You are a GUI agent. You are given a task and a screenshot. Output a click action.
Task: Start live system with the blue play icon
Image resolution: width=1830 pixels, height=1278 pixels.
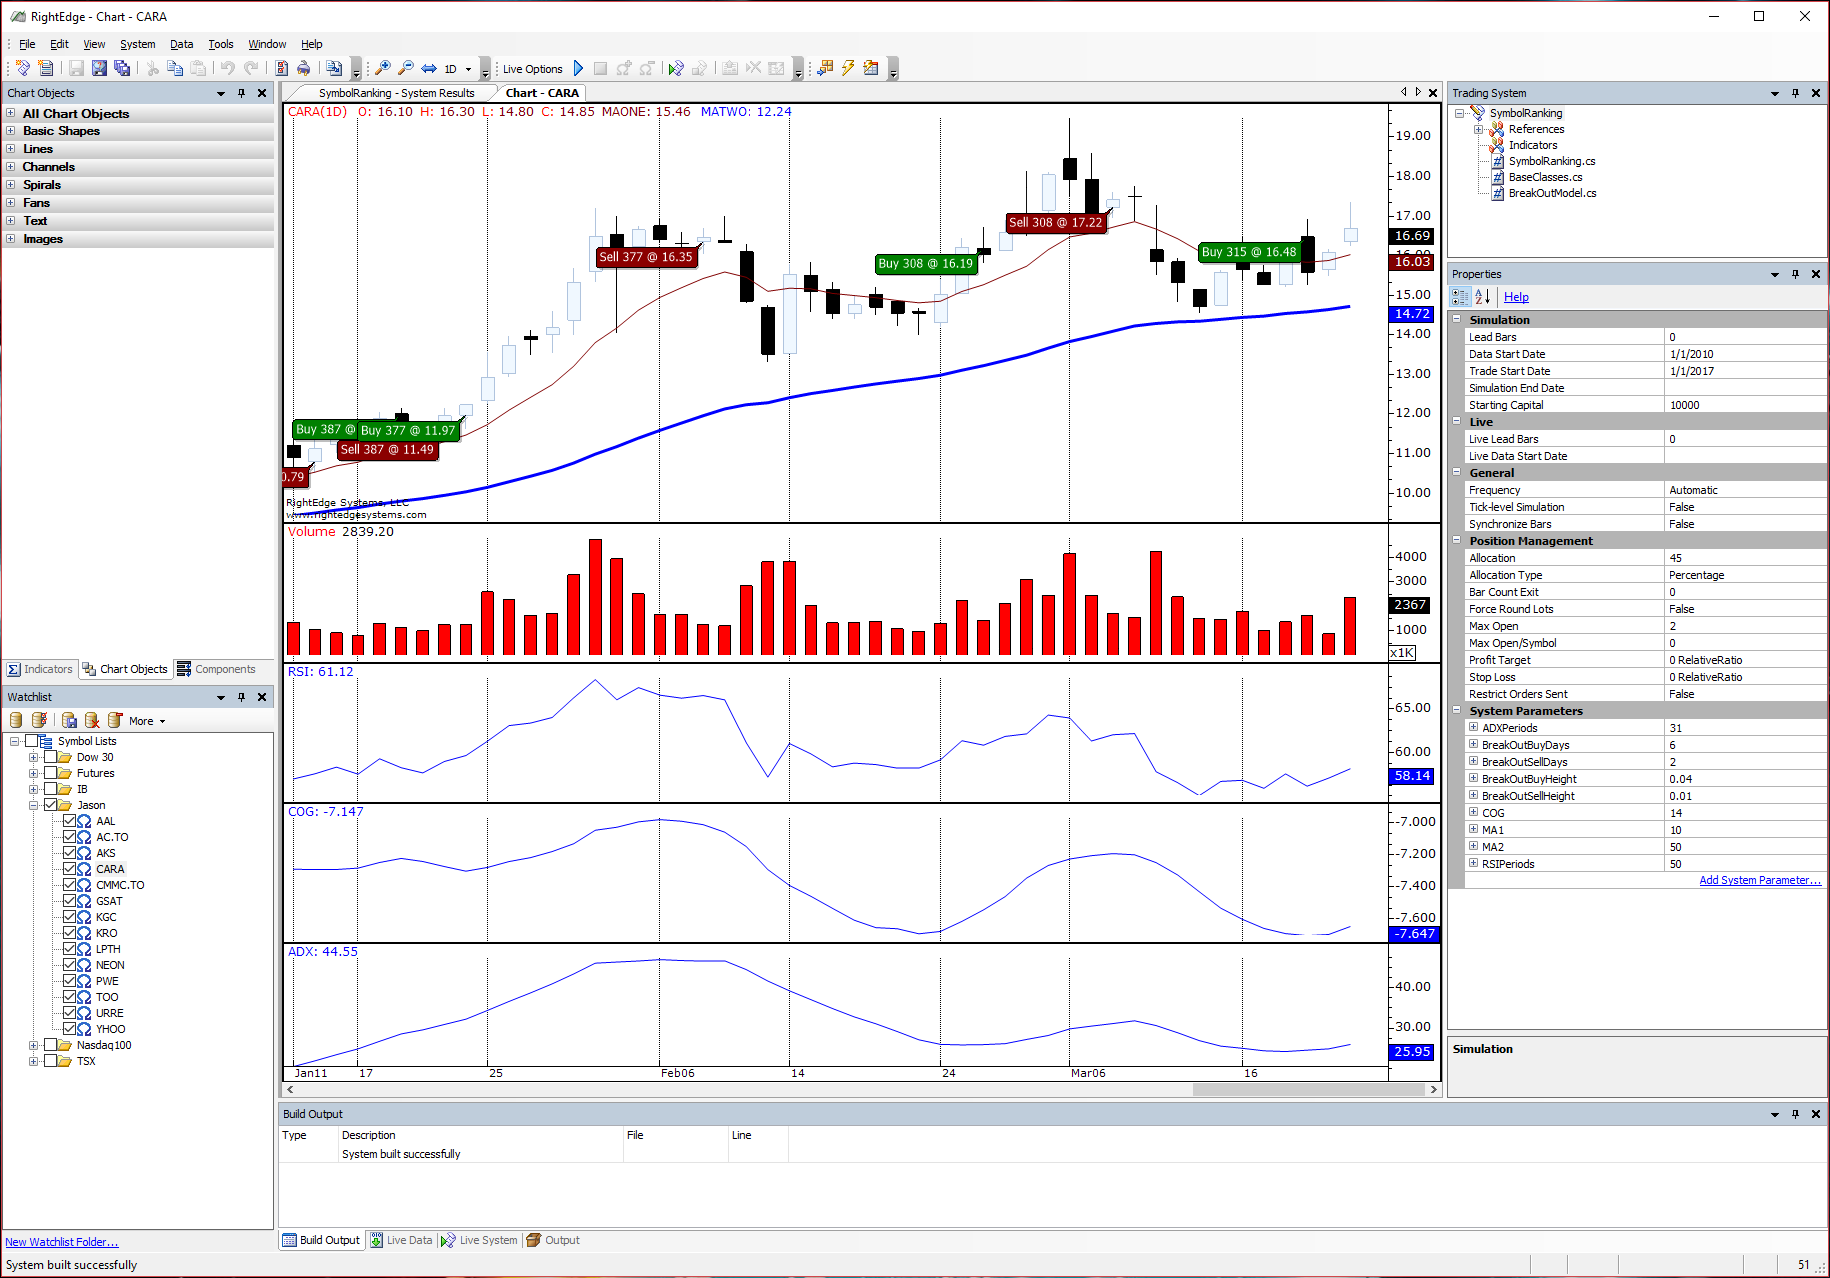point(578,68)
